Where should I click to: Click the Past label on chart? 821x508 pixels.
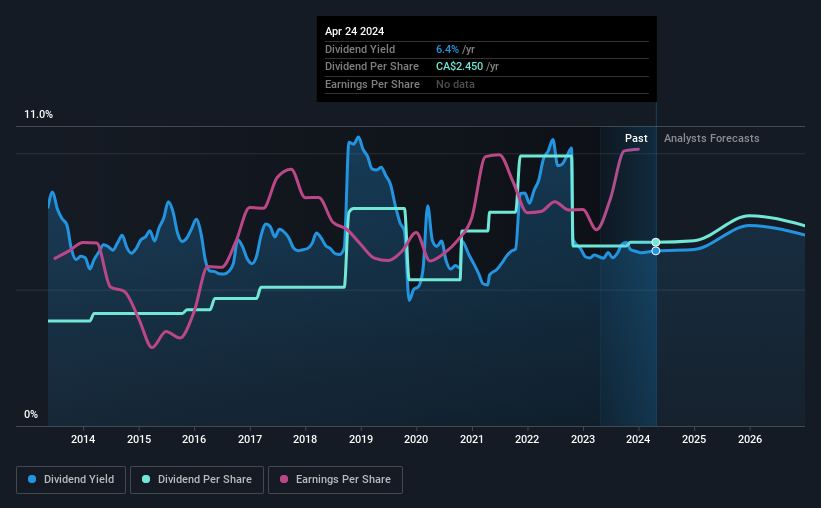(x=636, y=138)
